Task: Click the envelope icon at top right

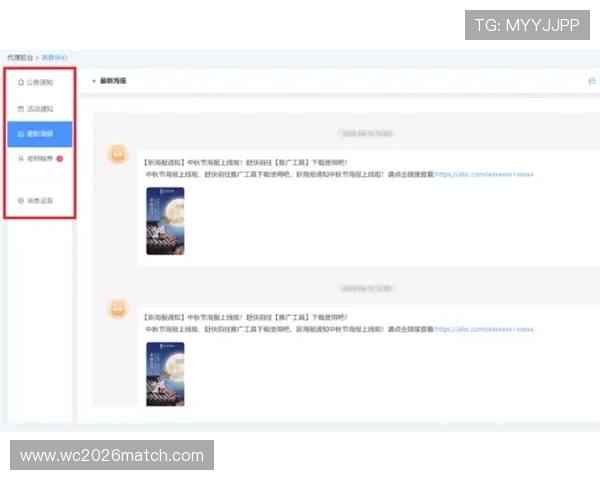Action: point(591,81)
